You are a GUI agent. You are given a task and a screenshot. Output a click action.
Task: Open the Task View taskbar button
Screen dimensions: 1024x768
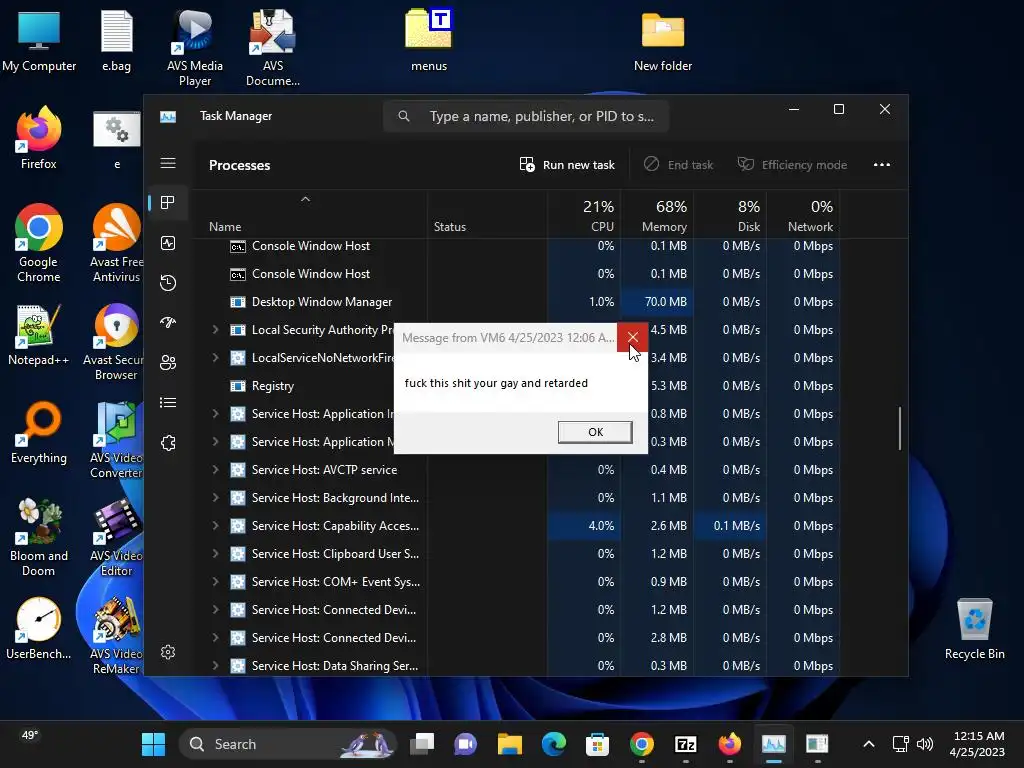(422, 744)
